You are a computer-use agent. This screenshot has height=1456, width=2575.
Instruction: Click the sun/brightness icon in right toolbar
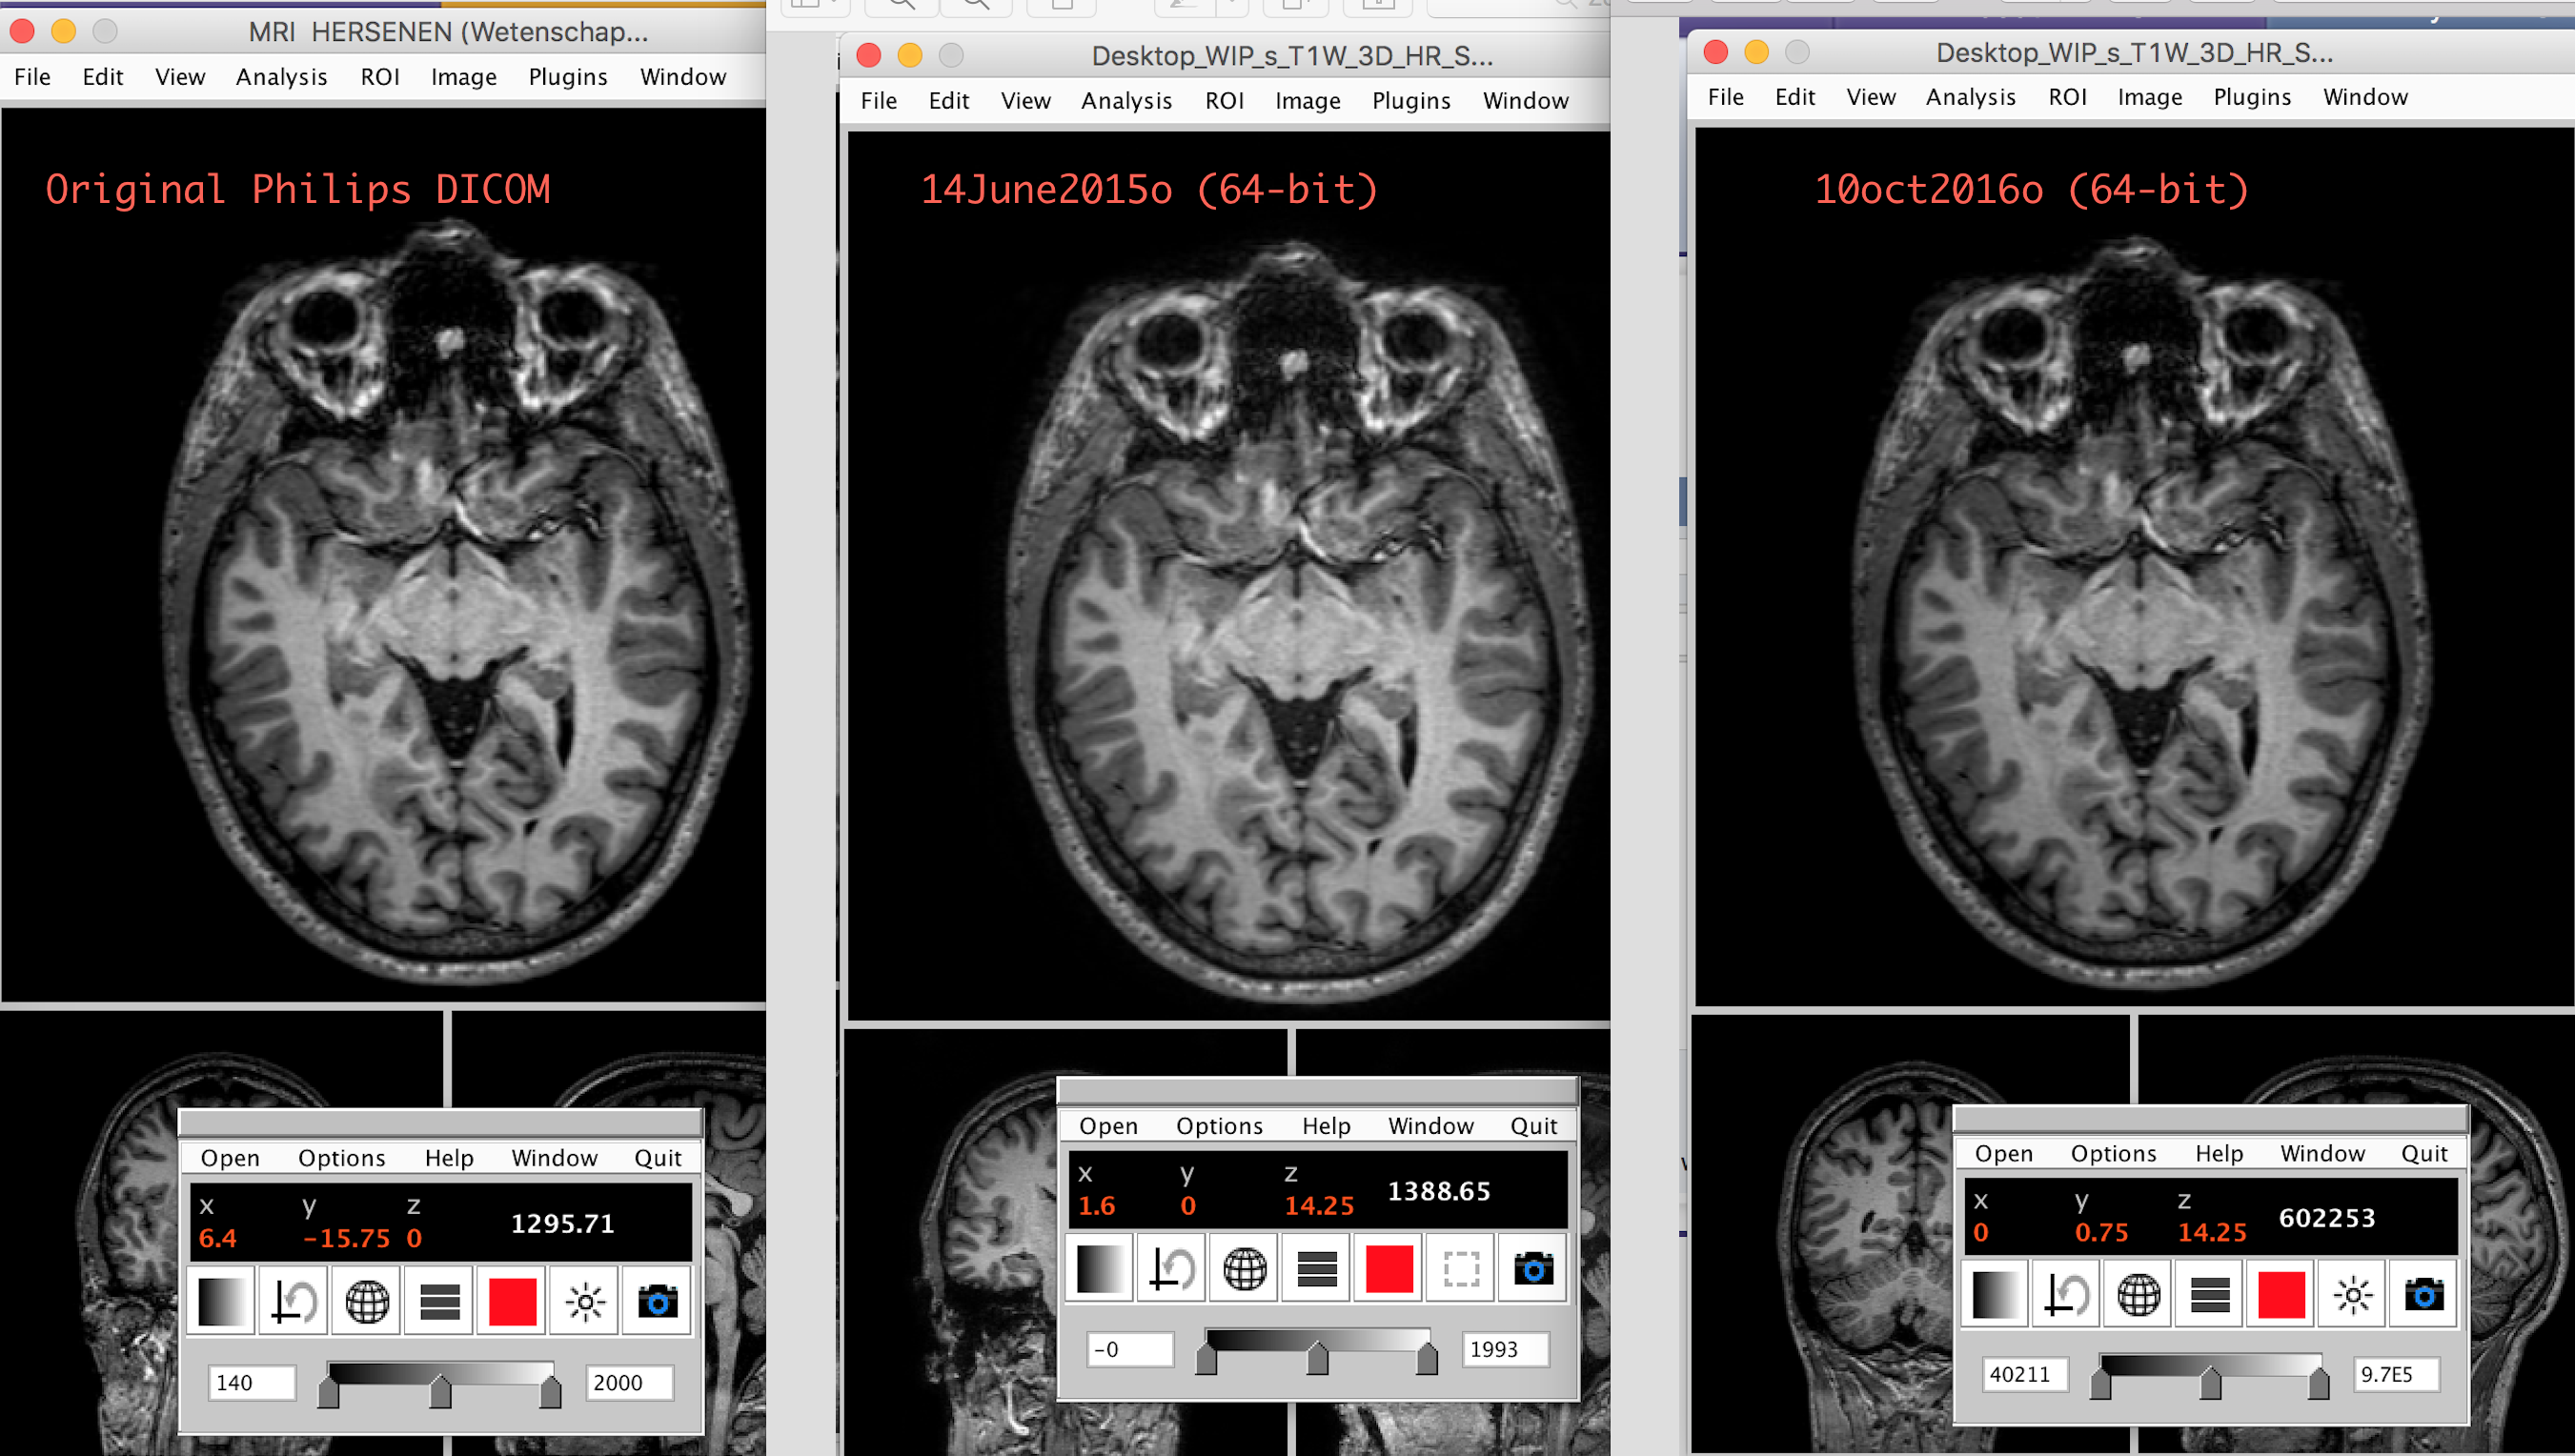[2352, 1295]
